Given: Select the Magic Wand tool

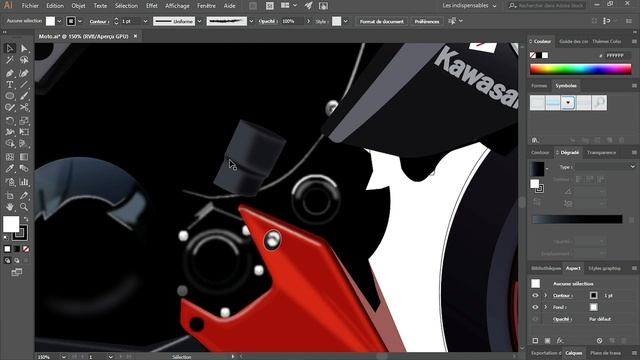Looking at the screenshot, I should click(x=10, y=60).
